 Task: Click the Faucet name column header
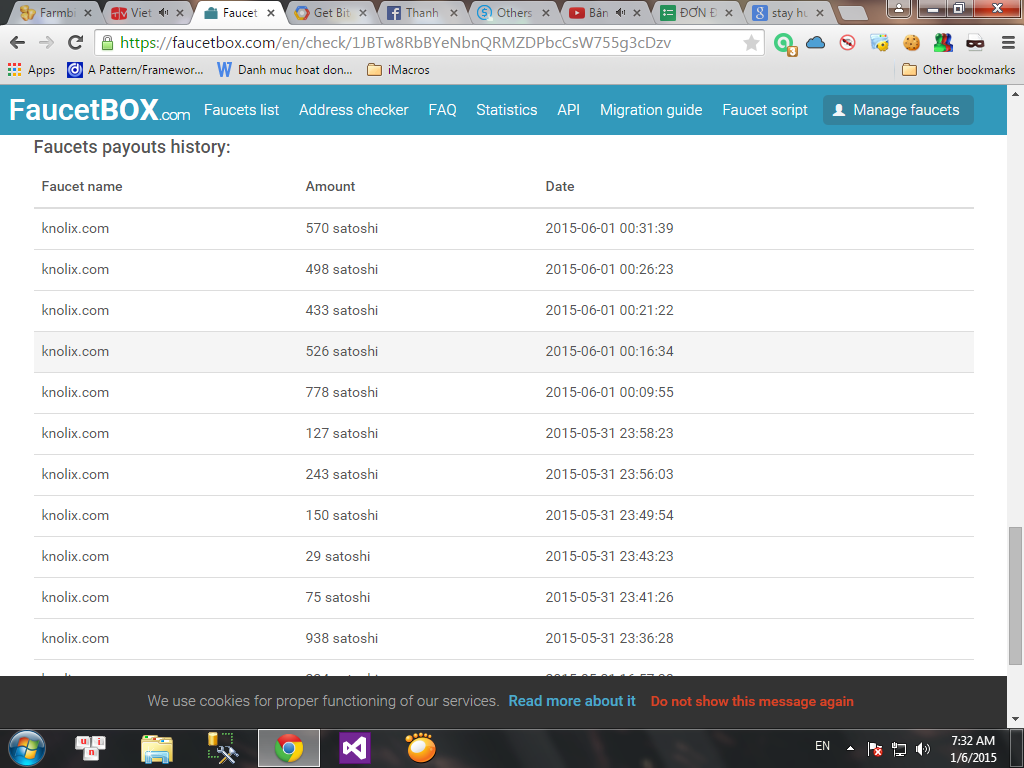point(82,187)
